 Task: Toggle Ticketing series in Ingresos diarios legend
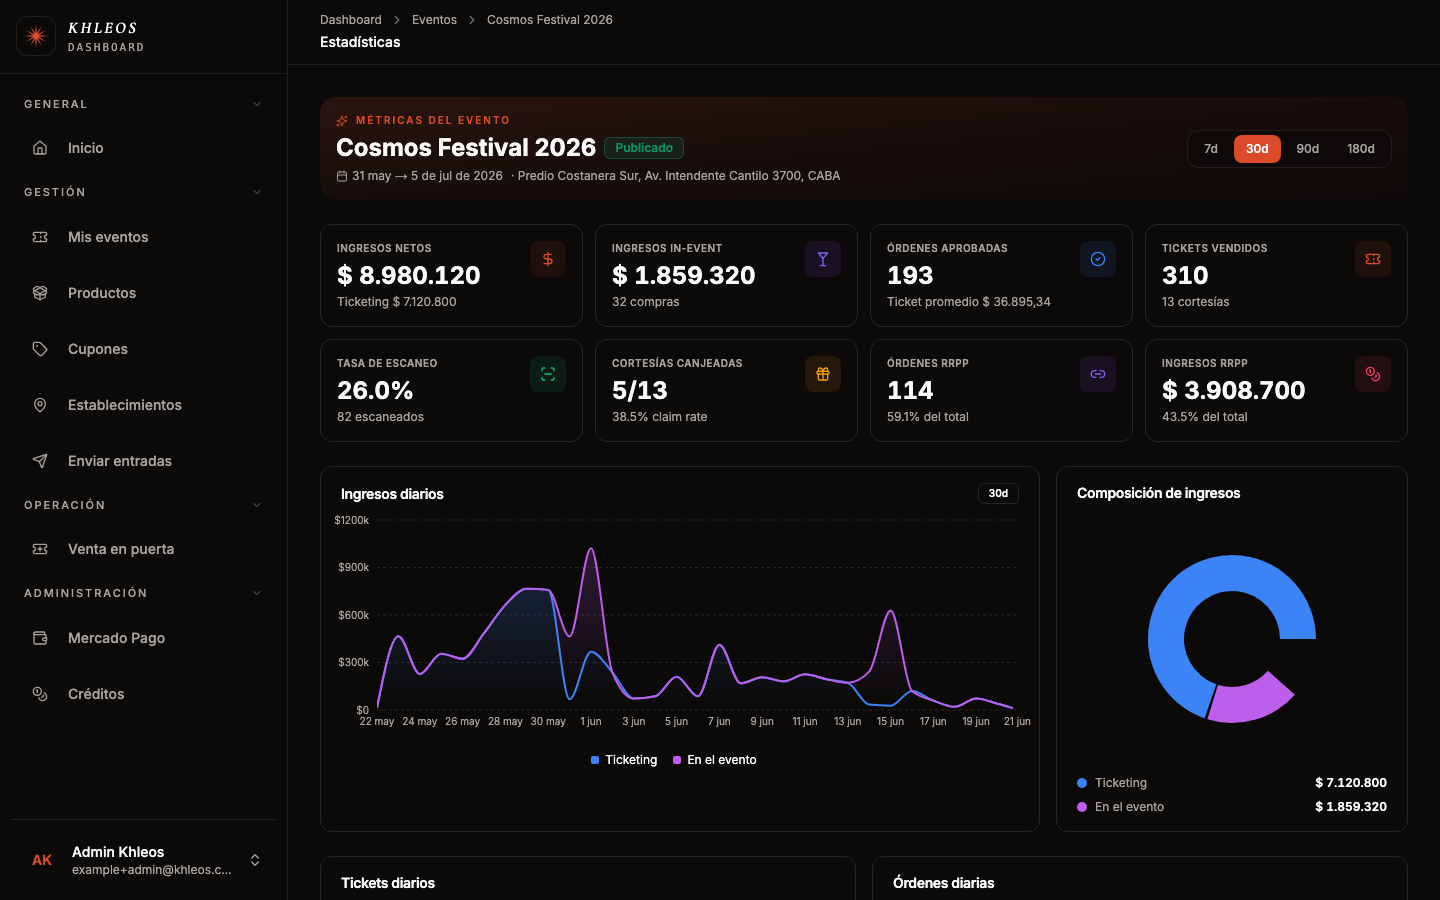624,760
